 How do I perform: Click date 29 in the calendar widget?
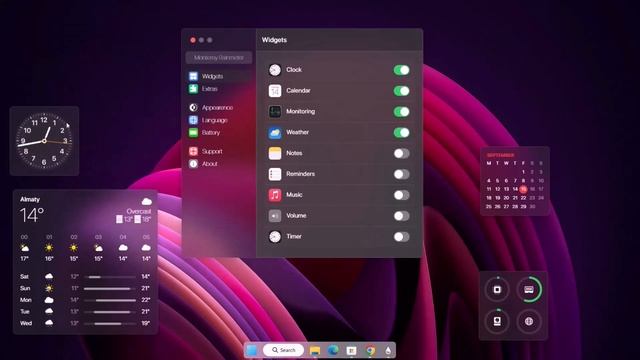pyautogui.click(x=523, y=207)
